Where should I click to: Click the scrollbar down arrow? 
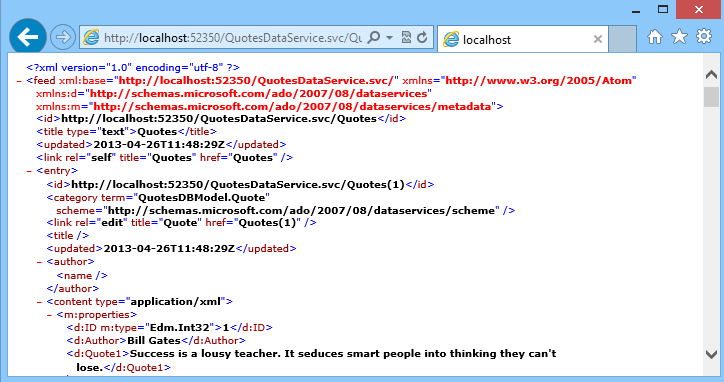coord(711,354)
